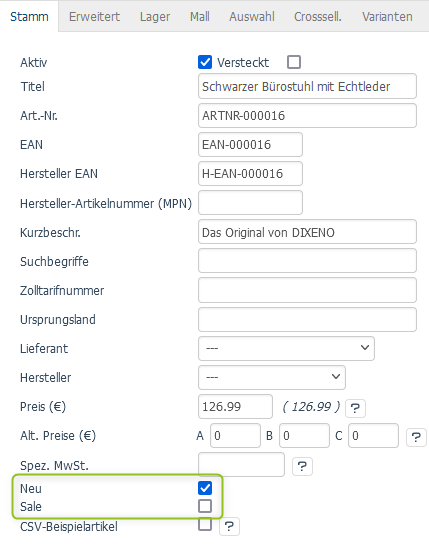Click the Hersteller-Artikelnummer (MPN) field

[250, 203]
